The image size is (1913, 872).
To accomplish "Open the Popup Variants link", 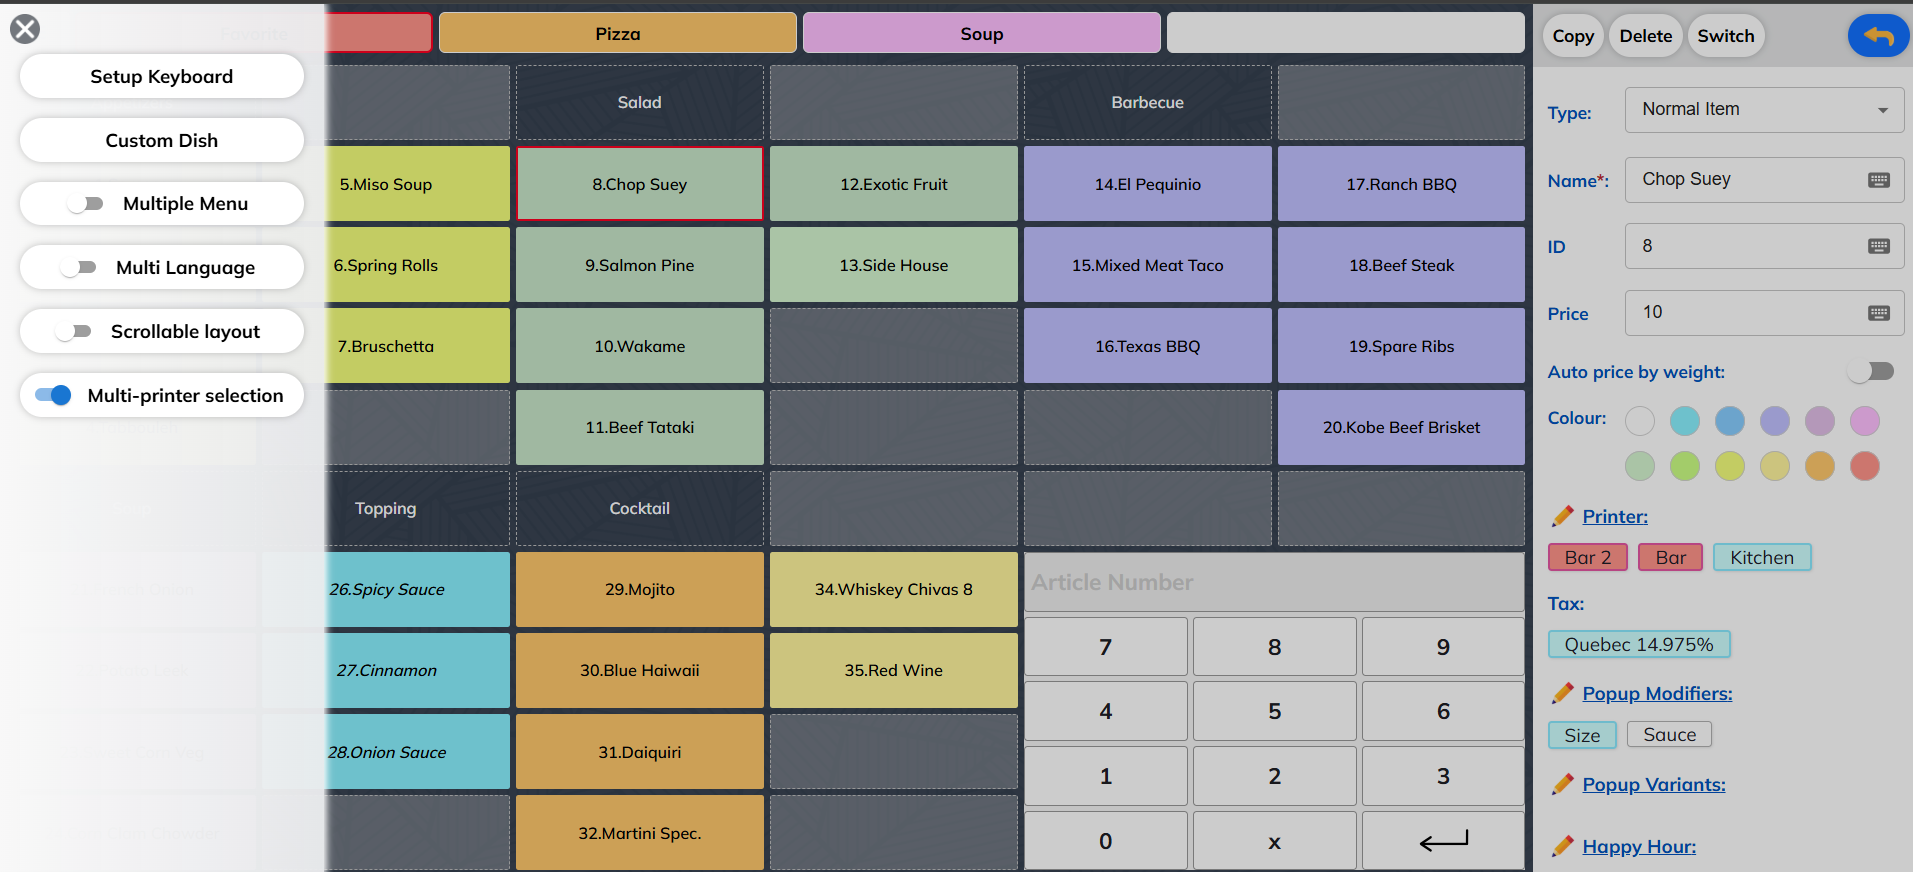I will (x=1654, y=784).
